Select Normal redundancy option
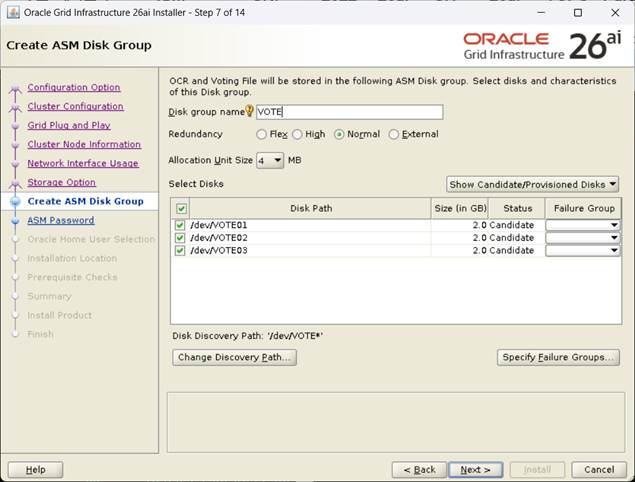 339,134
